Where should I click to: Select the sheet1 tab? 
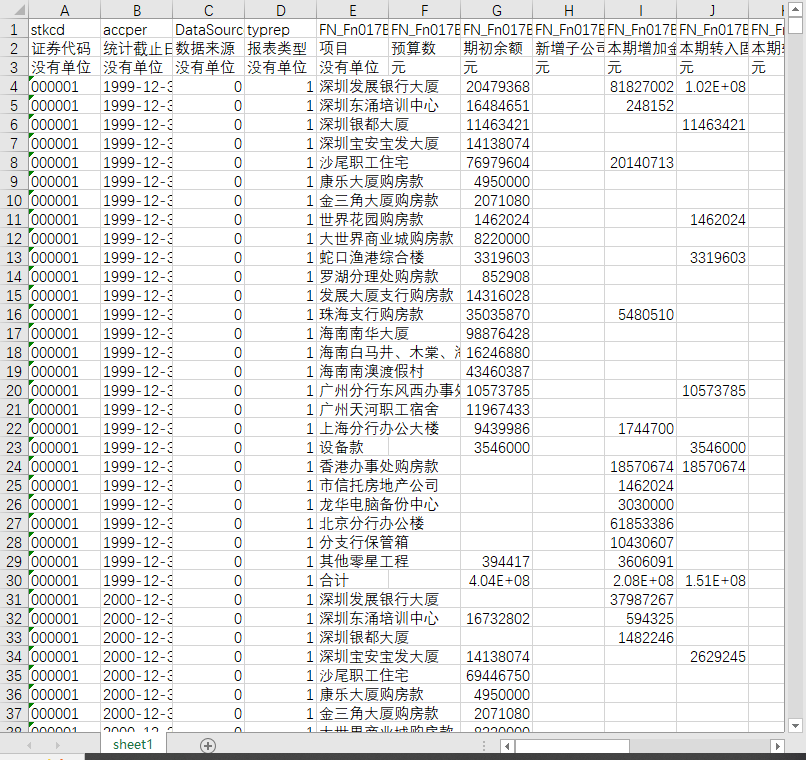133,745
